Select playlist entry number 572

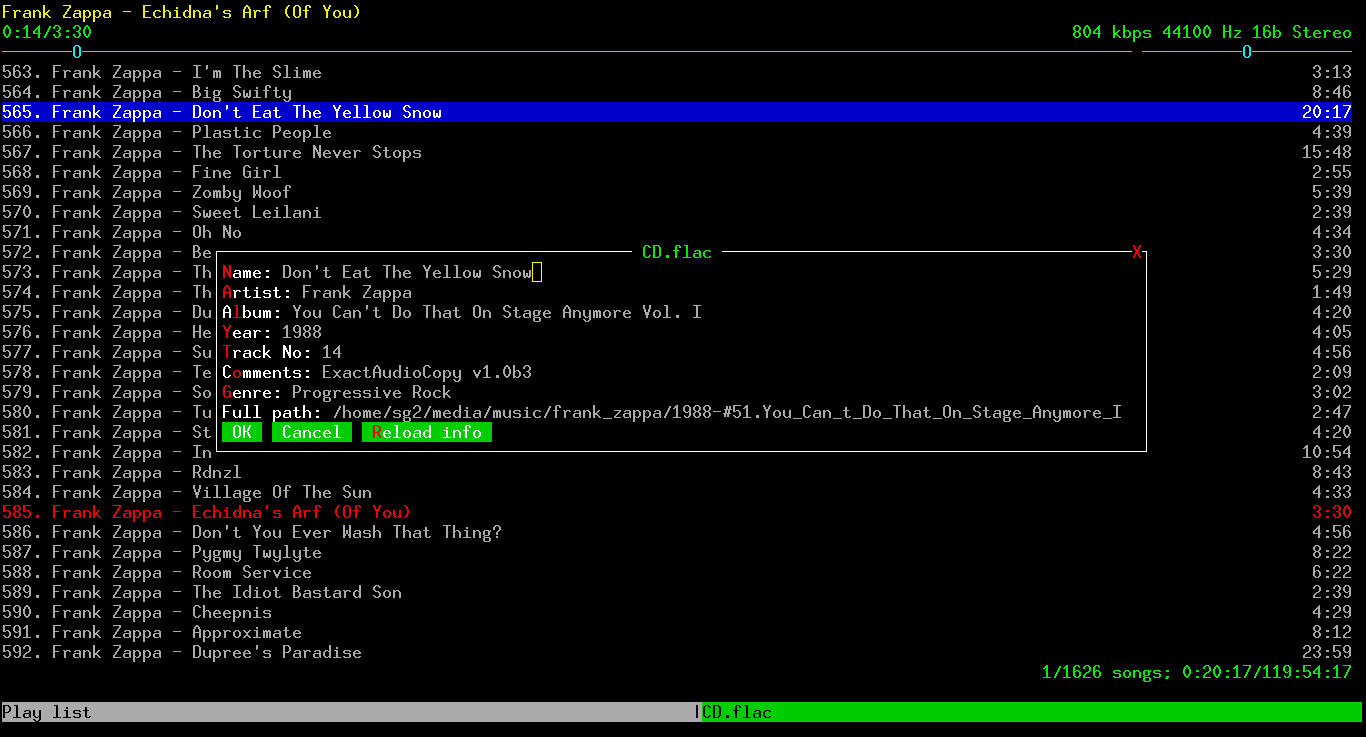coord(107,252)
